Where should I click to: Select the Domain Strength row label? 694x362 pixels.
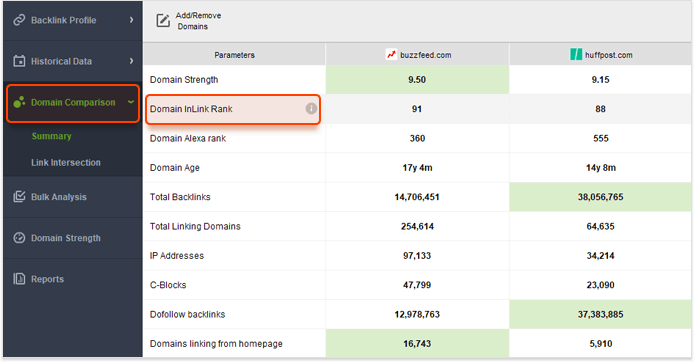click(184, 80)
